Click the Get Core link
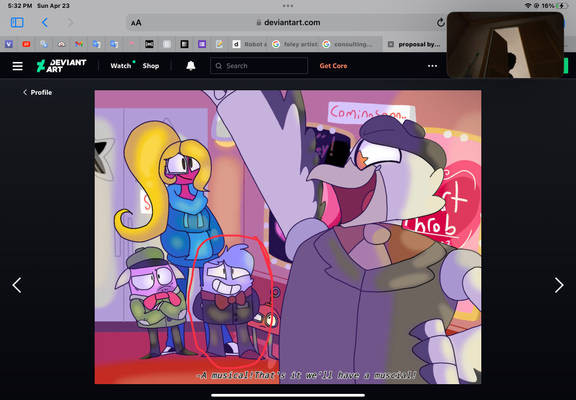The width and height of the screenshot is (576, 400). 333,66
